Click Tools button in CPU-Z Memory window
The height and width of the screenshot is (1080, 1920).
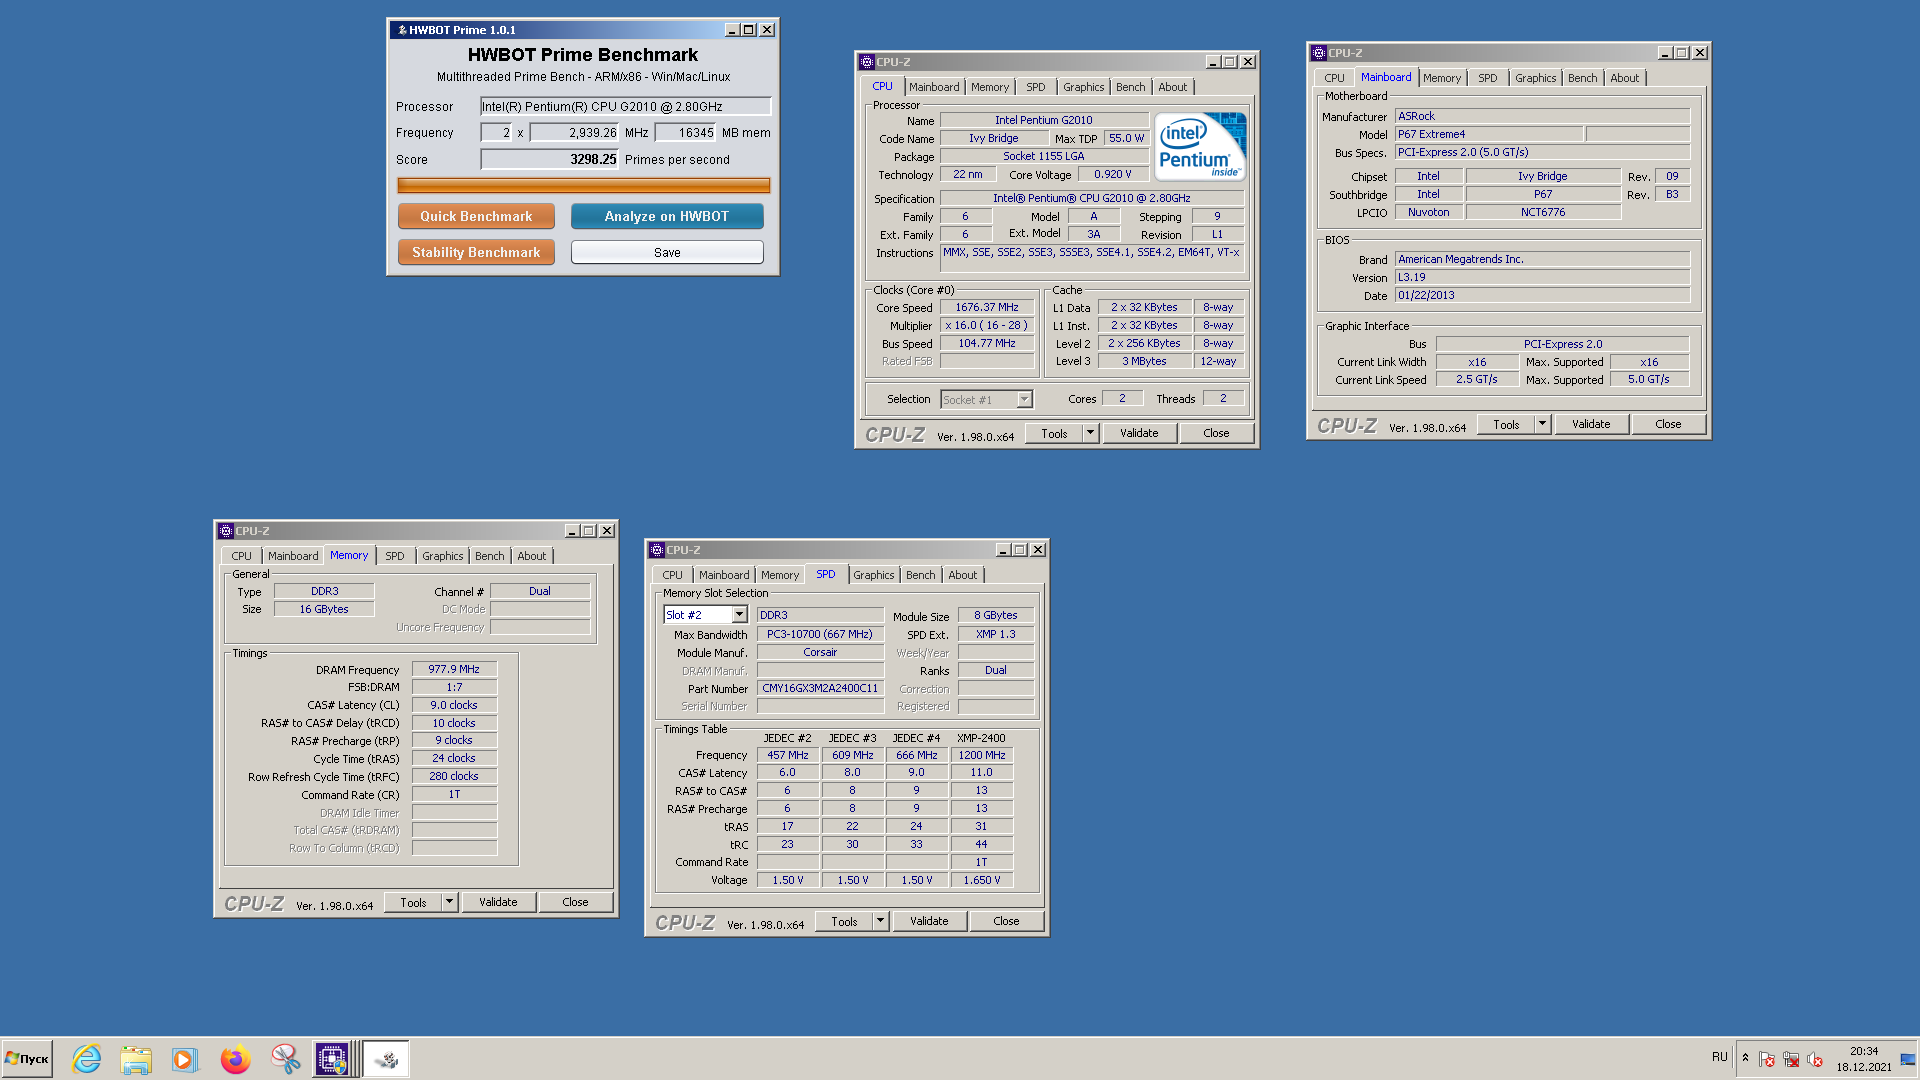tap(413, 902)
